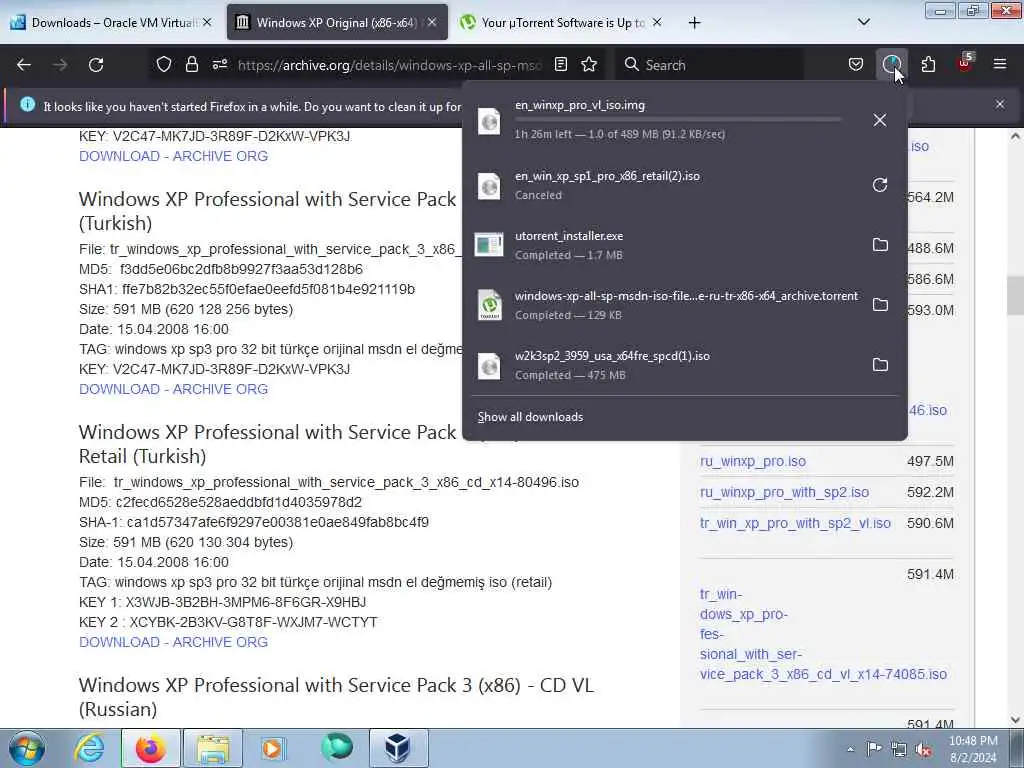The height and width of the screenshot is (768, 1024).
Task: Click the Downloads toolbar button
Action: [891, 65]
